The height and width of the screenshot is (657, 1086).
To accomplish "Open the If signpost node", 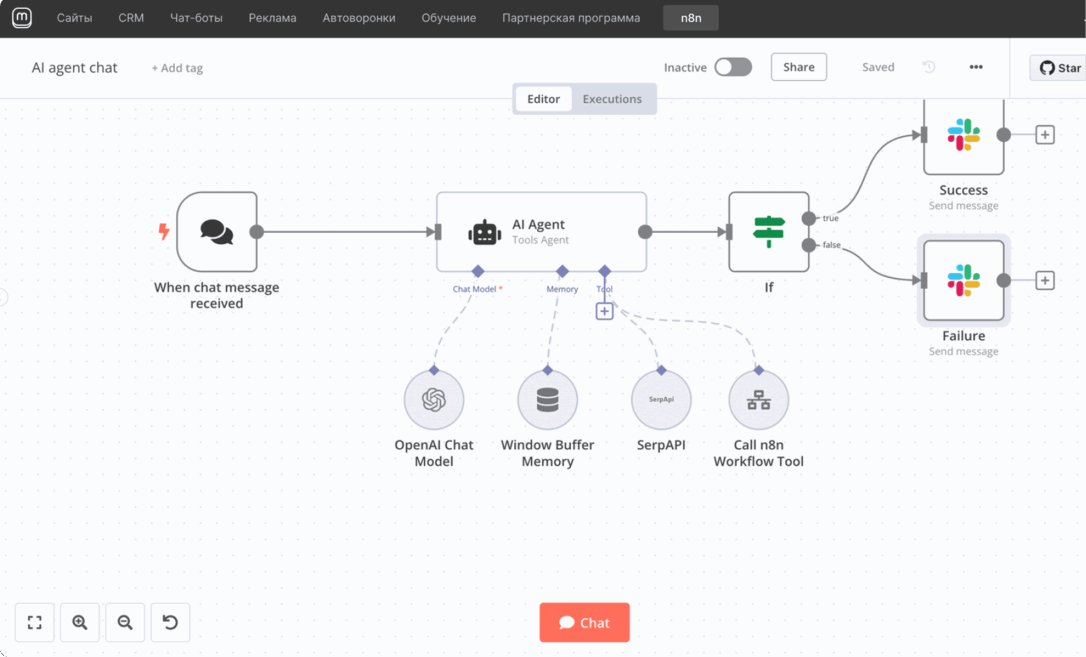I will click(x=768, y=232).
